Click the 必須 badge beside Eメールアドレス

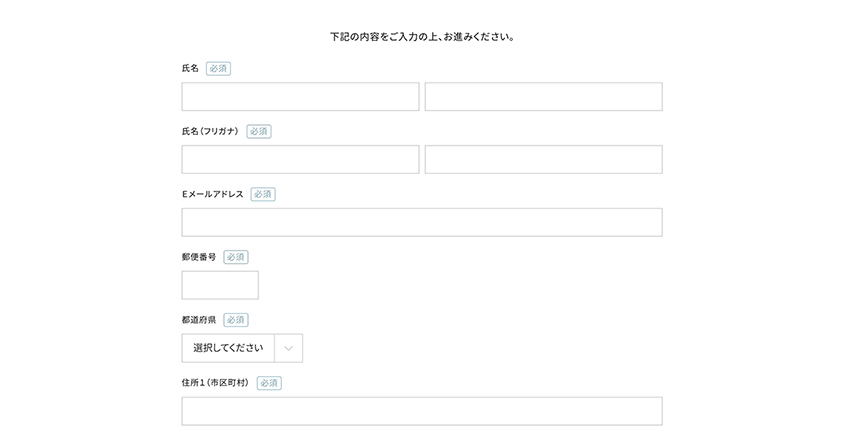click(263, 194)
